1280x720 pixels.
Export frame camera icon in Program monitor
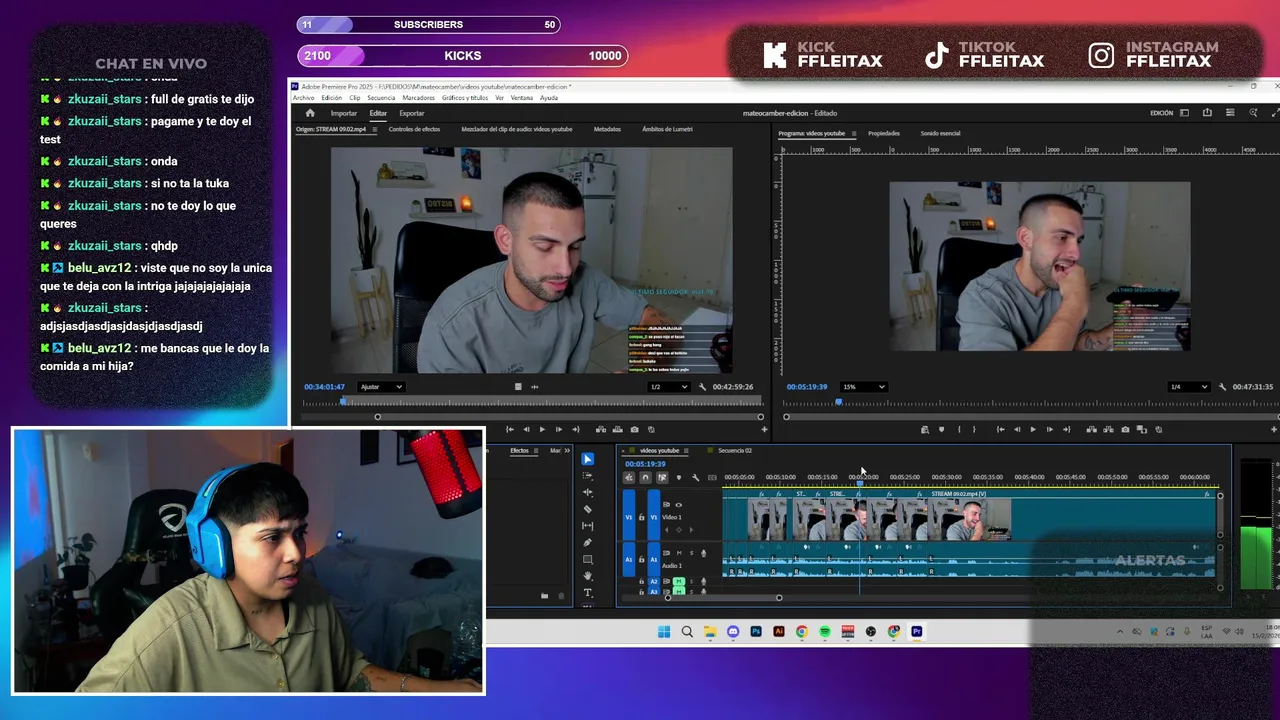(x=1125, y=430)
